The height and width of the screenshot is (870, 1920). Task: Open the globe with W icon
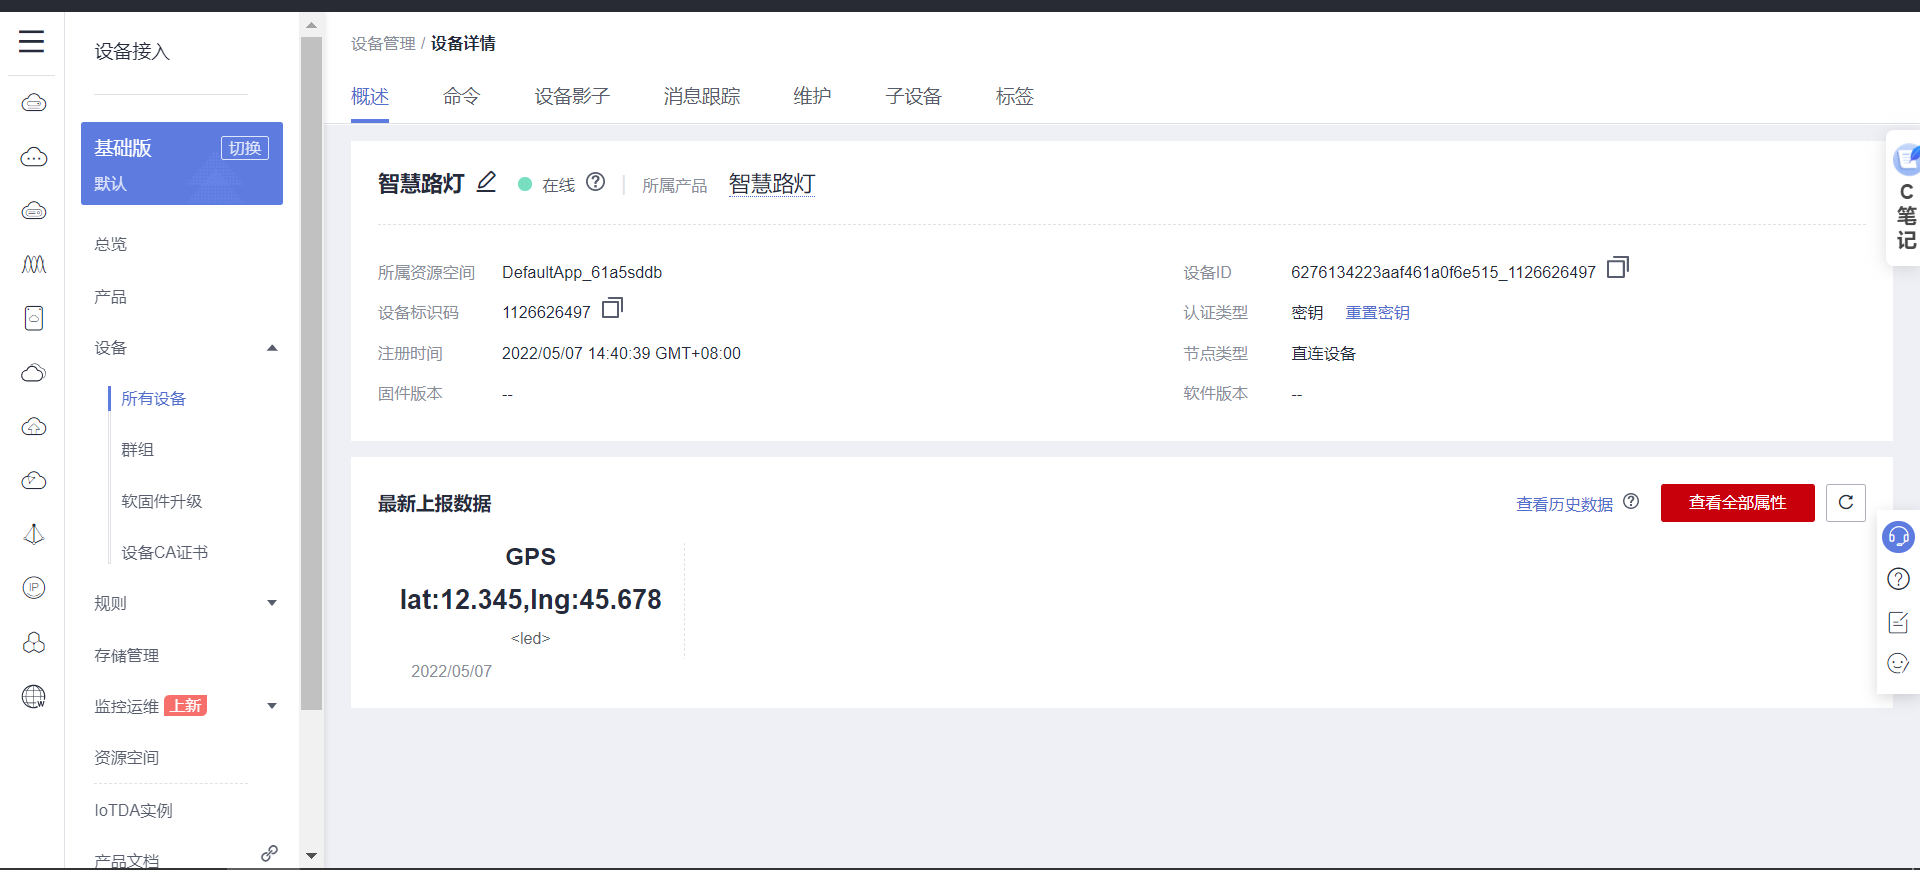pyautogui.click(x=34, y=696)
